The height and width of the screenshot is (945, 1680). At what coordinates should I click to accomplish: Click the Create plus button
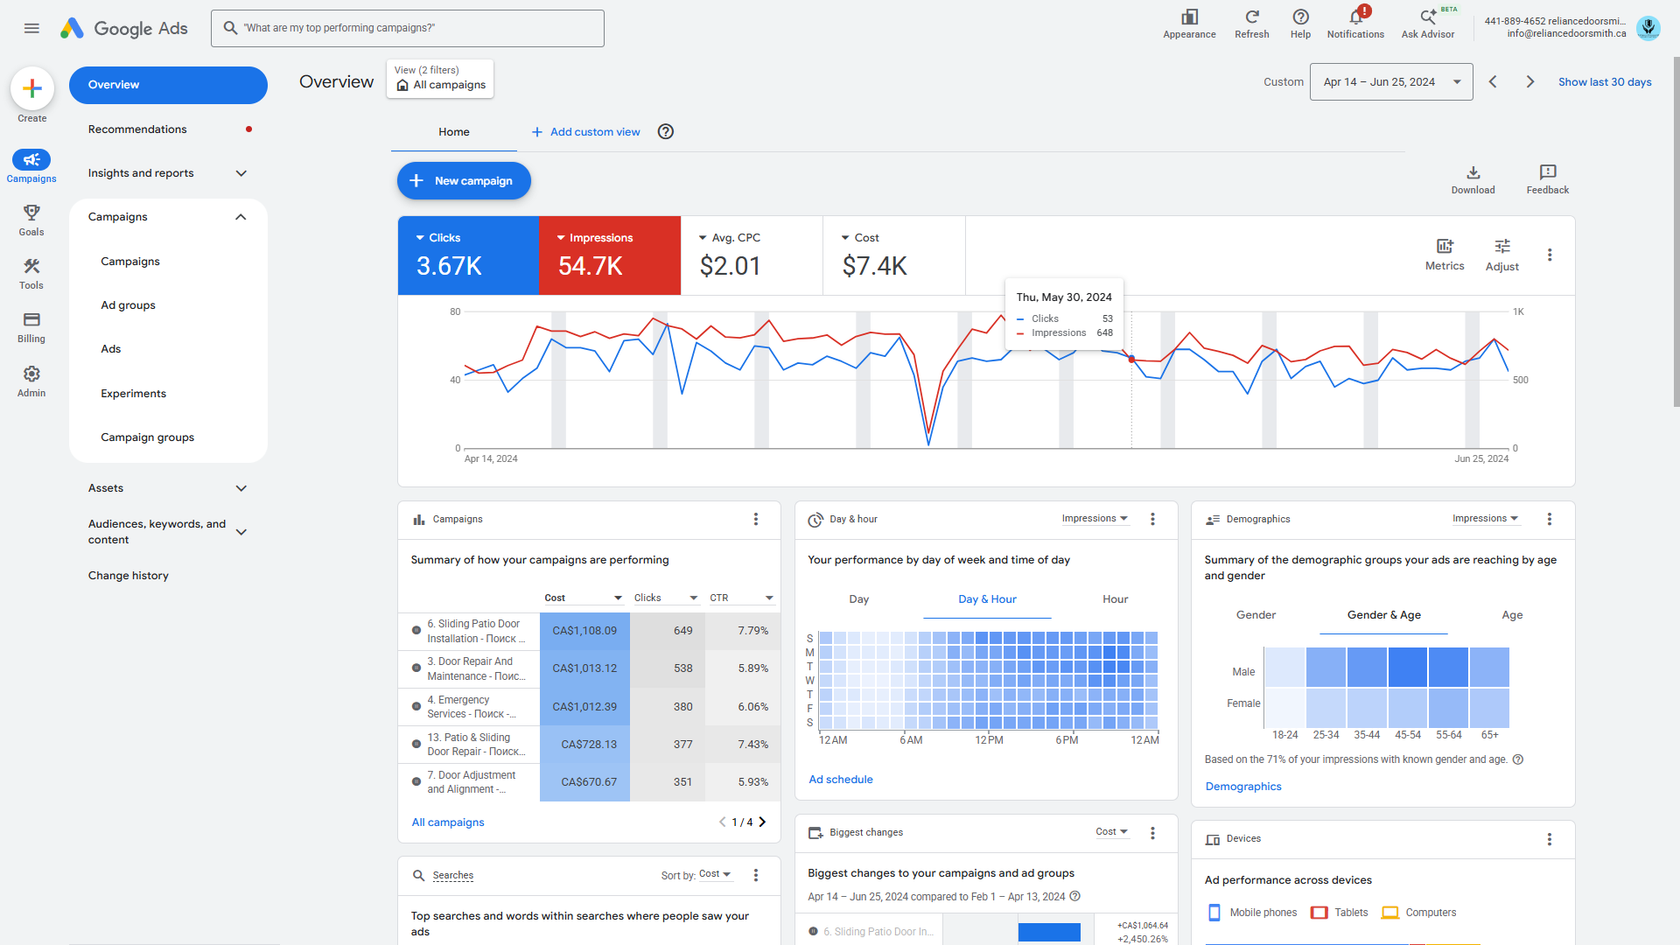pyautogui.click(x=32, y=88)
